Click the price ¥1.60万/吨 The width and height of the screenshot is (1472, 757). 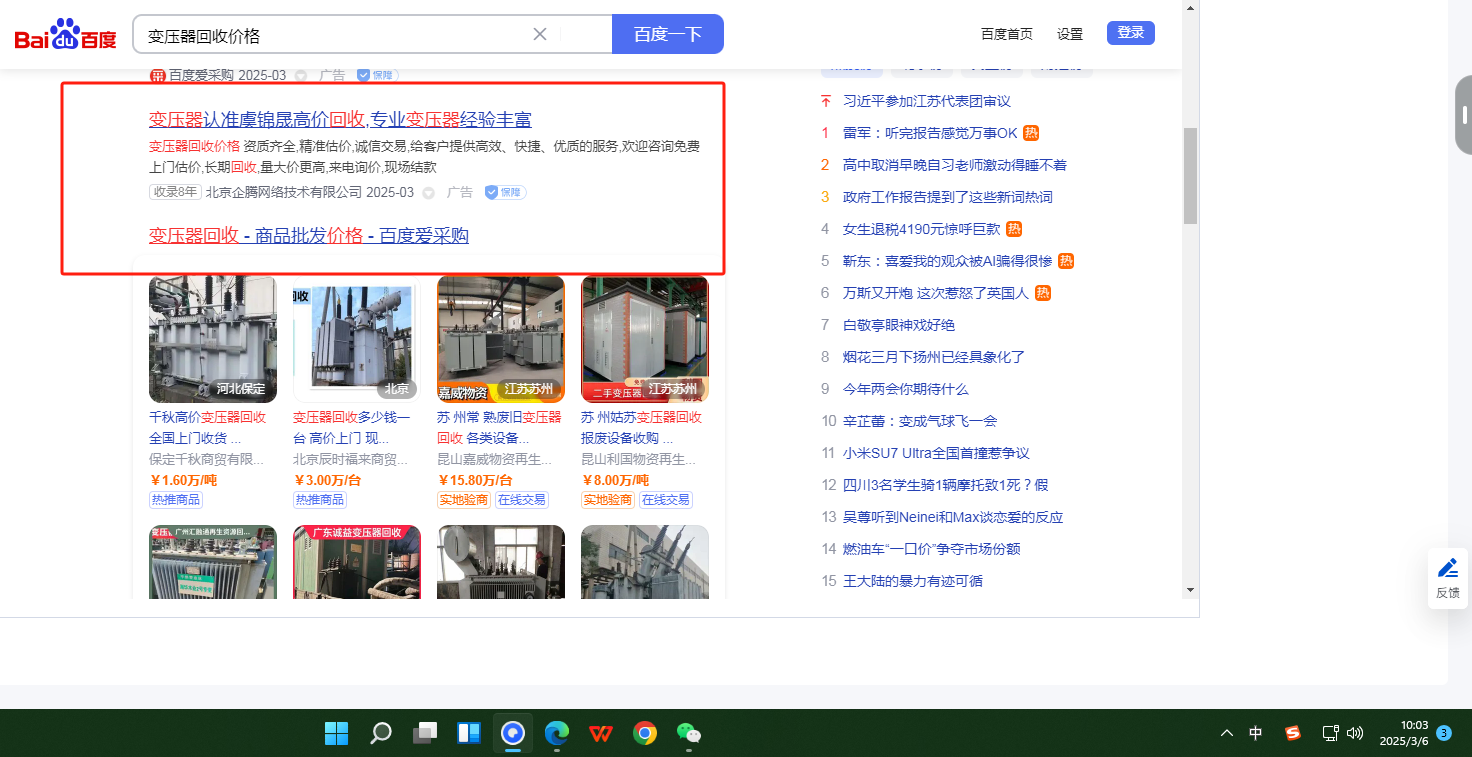point(183,480)
